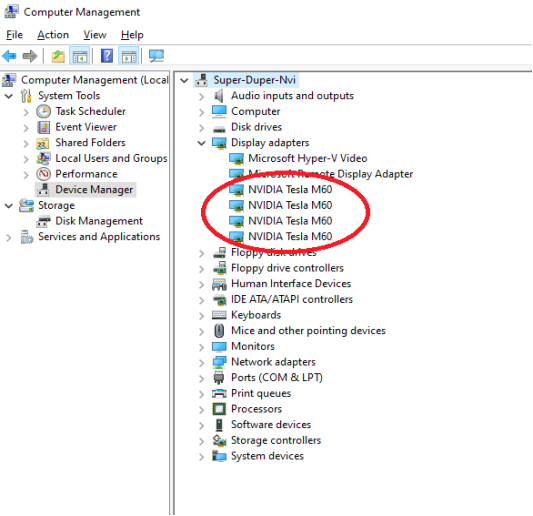
Task: Select Computer Management (Local) root
Action: pyautogui.click(x=94, y=80)
